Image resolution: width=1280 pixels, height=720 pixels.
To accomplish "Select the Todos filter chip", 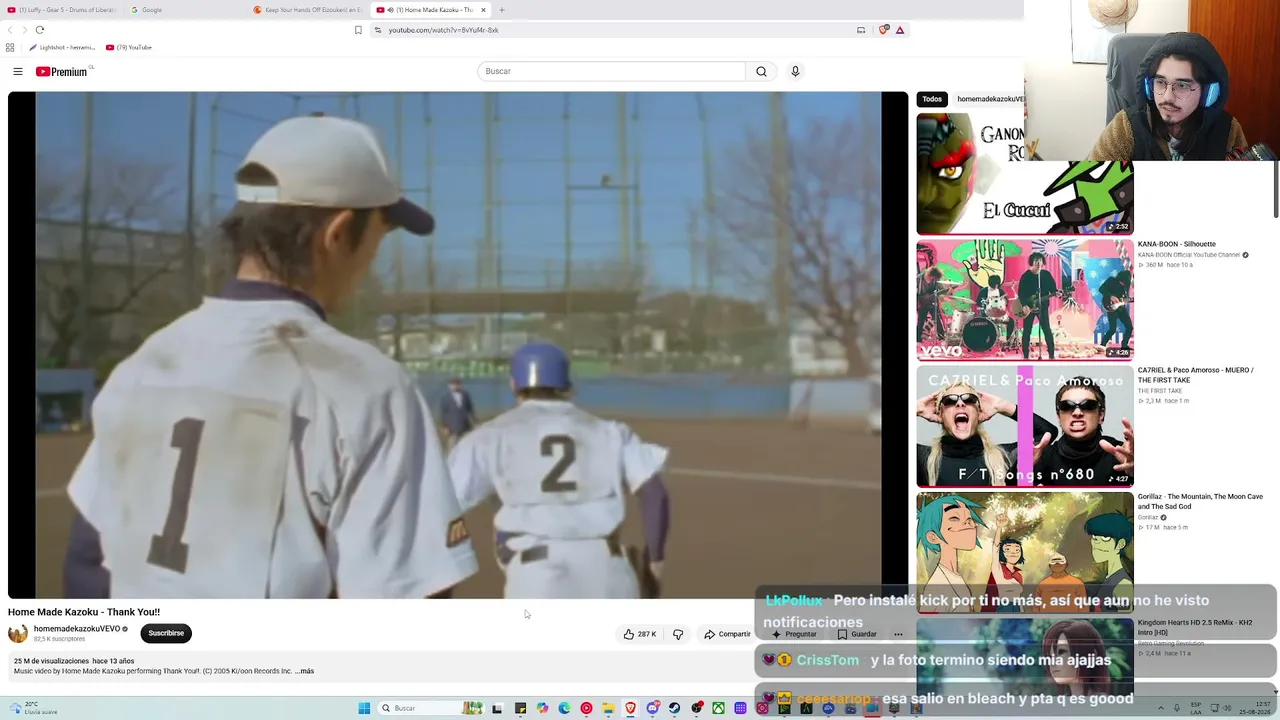I will pos(932,99).
